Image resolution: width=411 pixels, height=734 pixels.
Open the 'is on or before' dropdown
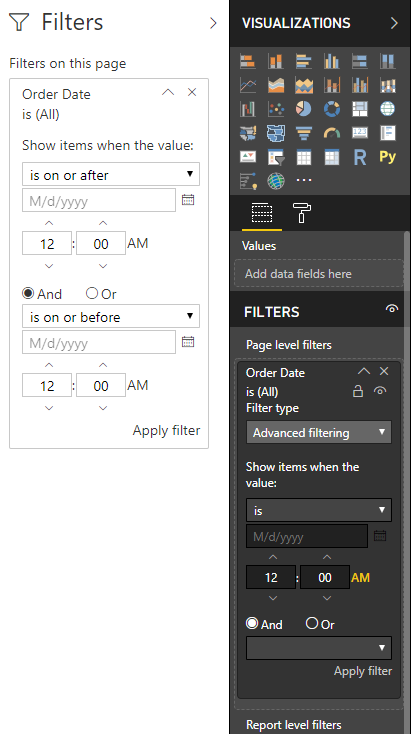pos(111,316)
